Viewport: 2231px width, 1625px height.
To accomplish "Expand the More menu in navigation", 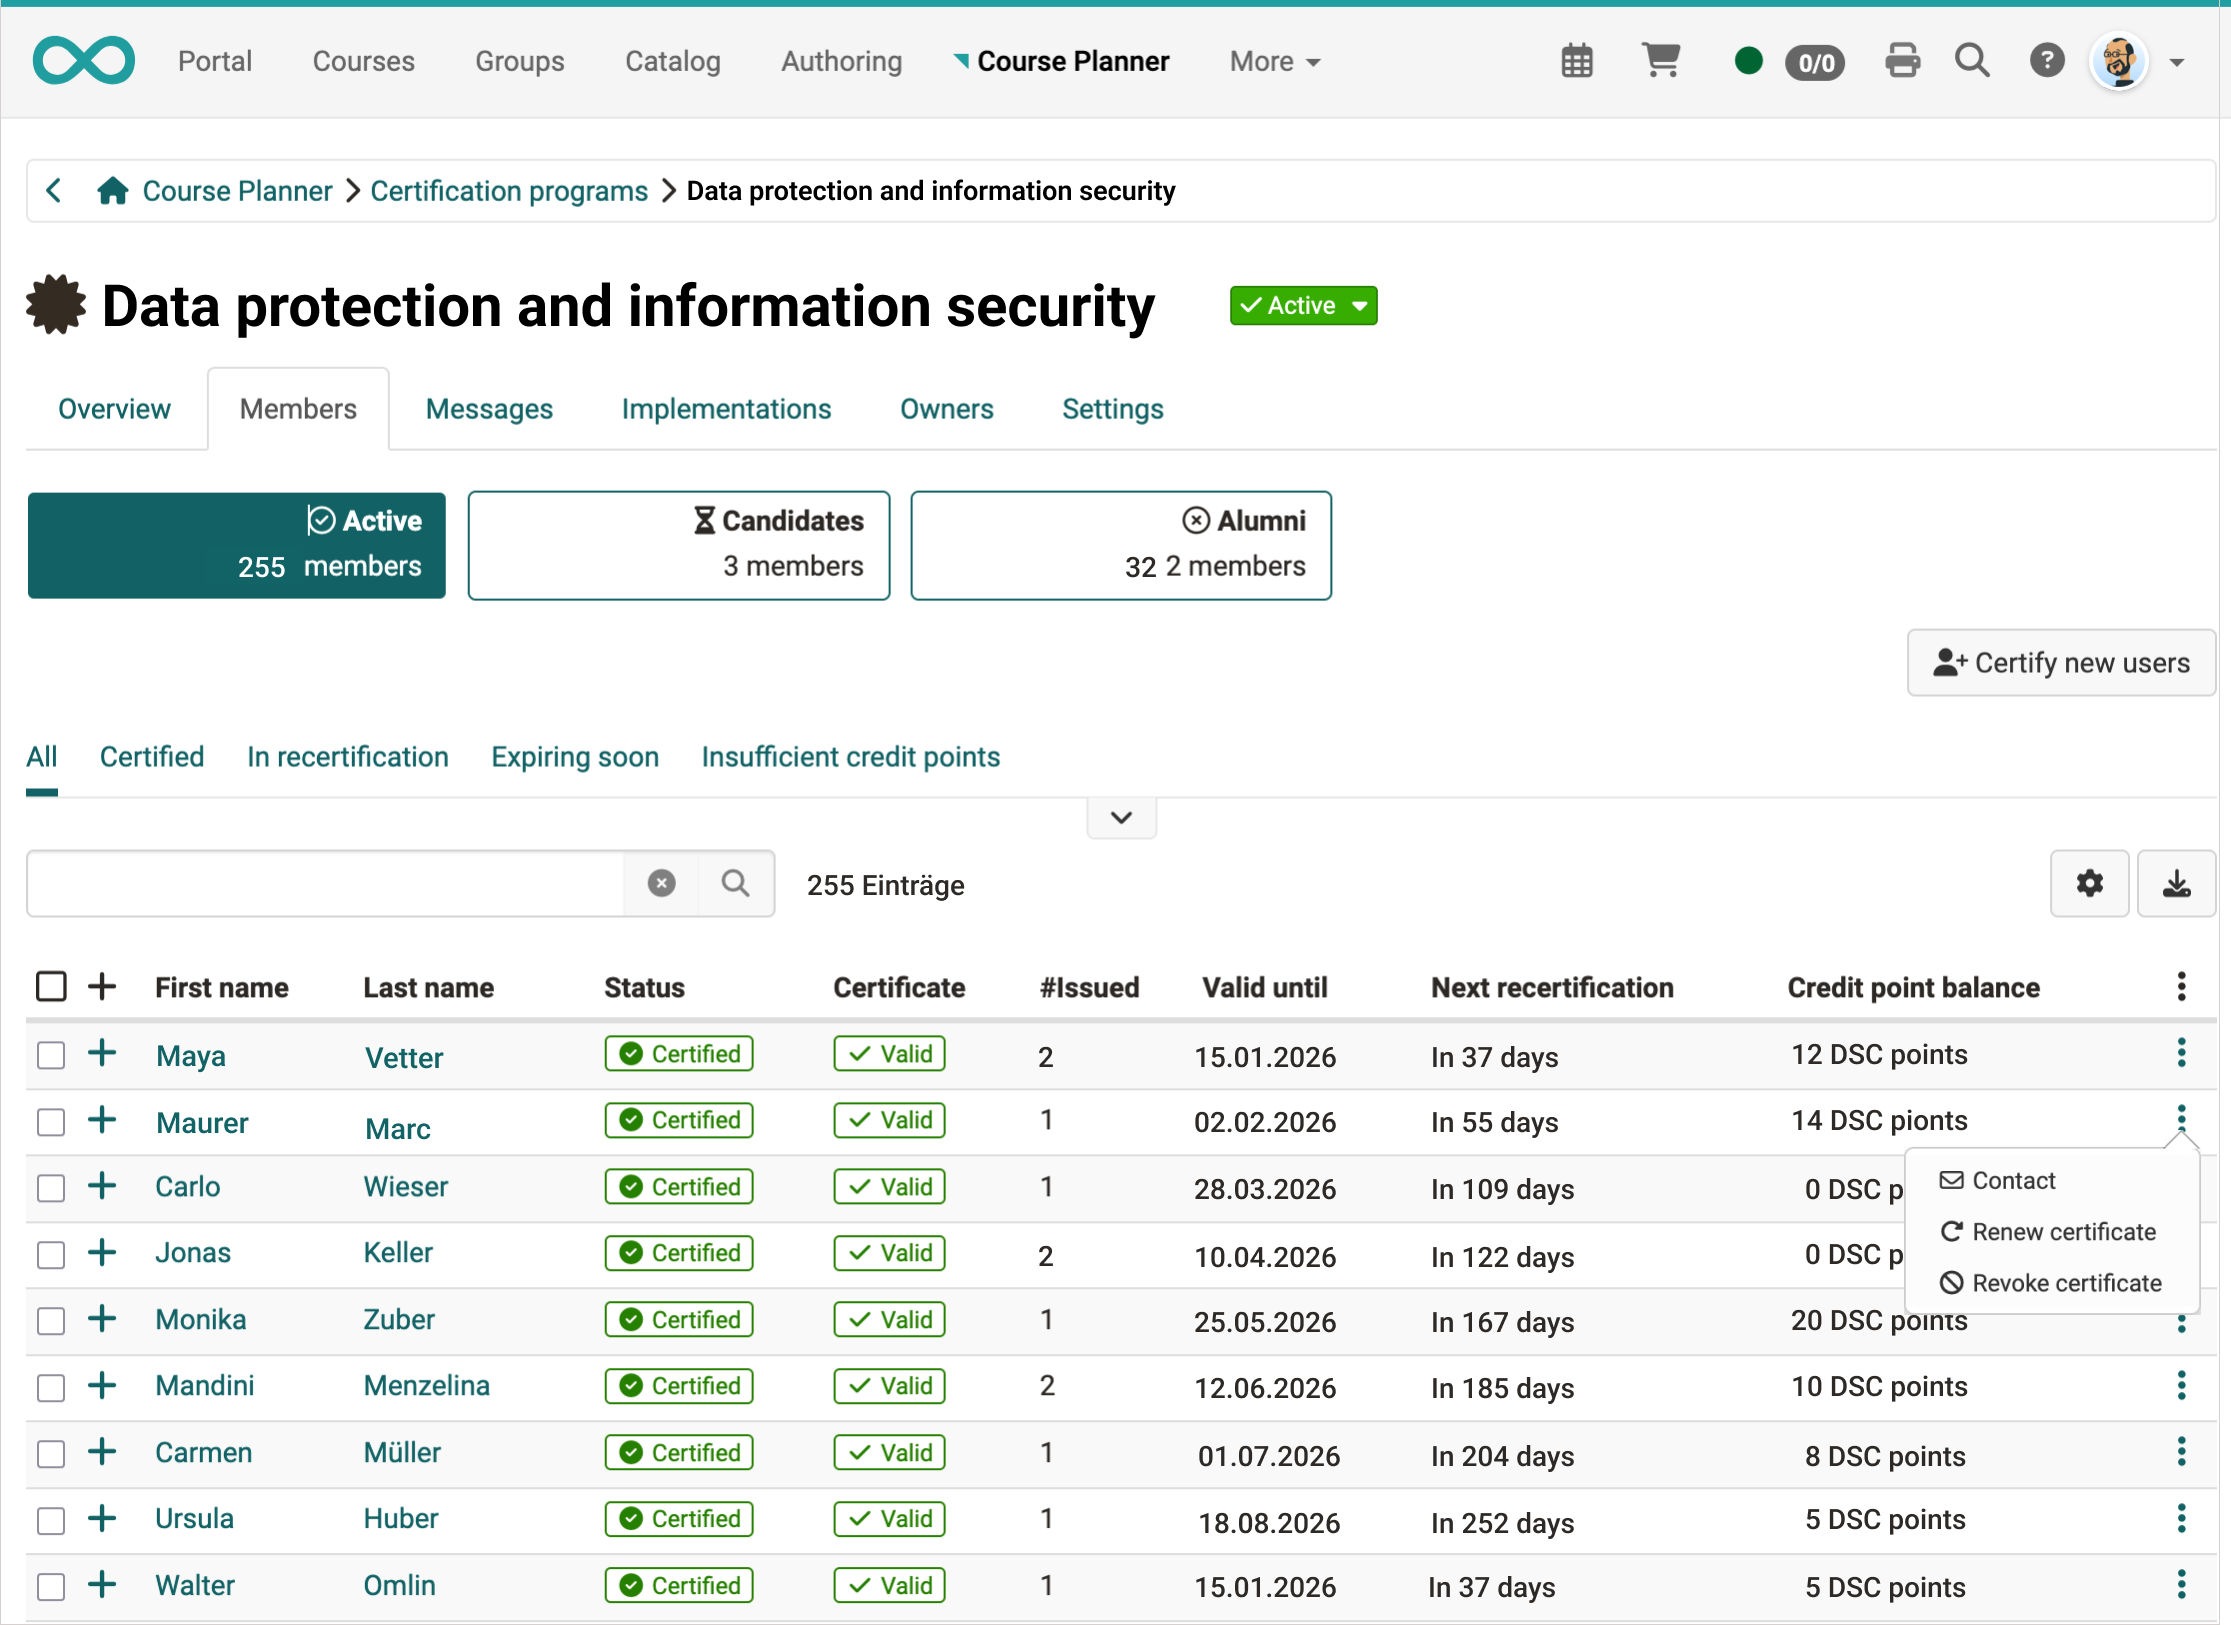I will [1275, 62].
